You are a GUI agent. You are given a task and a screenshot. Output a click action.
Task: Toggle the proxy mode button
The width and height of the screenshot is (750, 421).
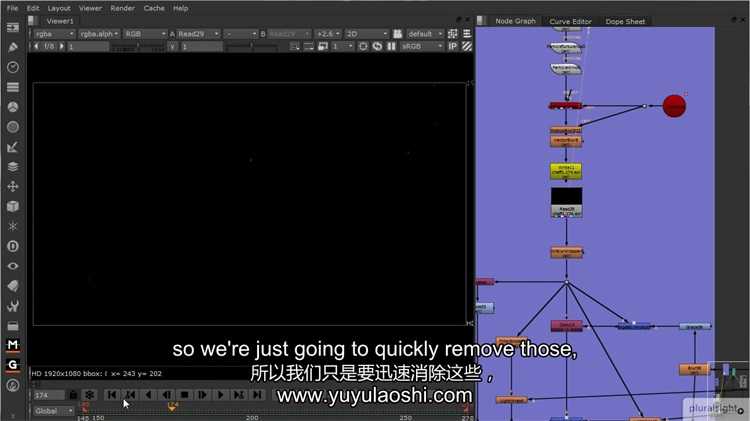point(323,46)
